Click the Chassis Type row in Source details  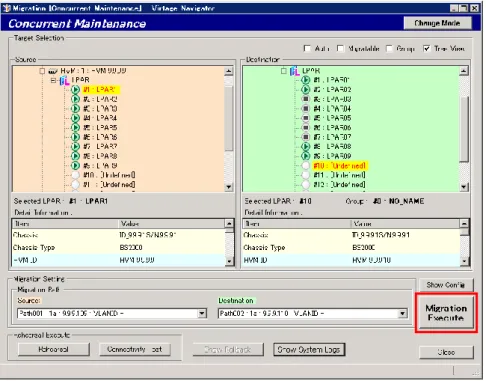[119, 248]
